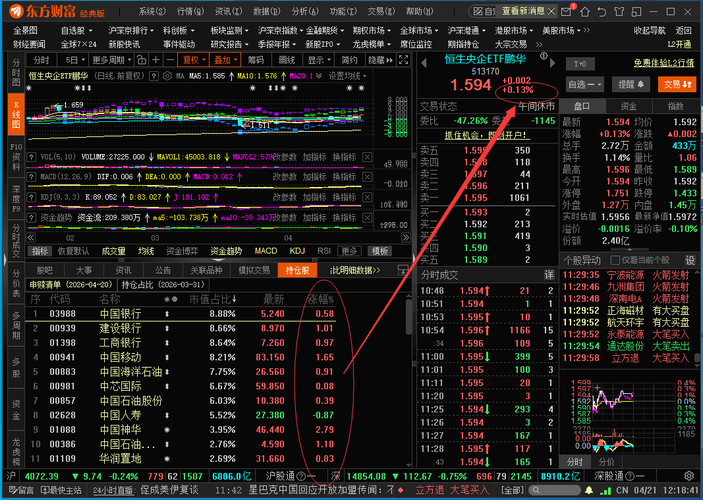Image resolution: width=703 pixels, height=500 pixels.
Task: Open the 5日 period dropdown
Action: [74, 60]
